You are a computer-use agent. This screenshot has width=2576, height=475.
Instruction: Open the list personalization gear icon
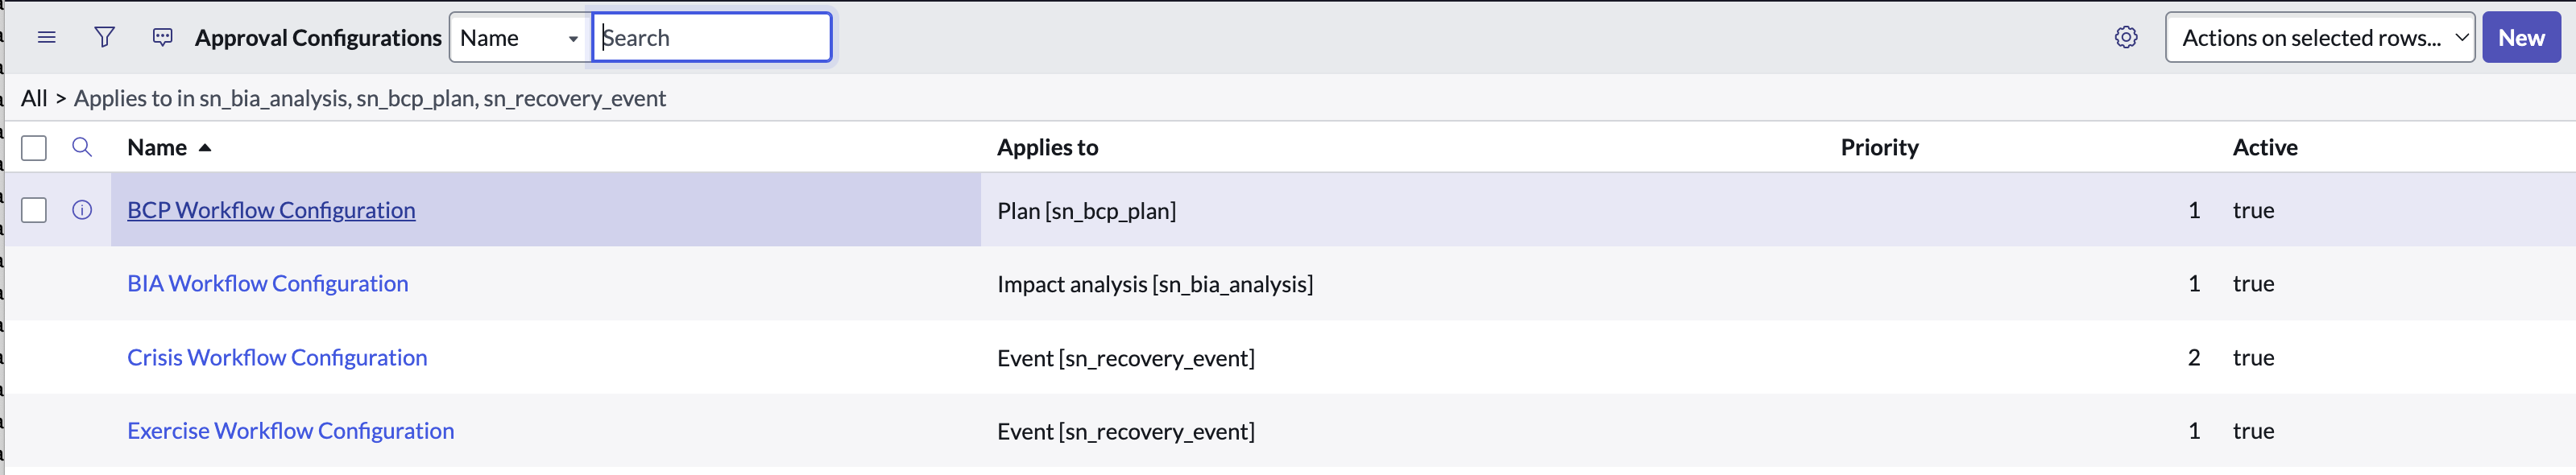tap(2126, 38)
